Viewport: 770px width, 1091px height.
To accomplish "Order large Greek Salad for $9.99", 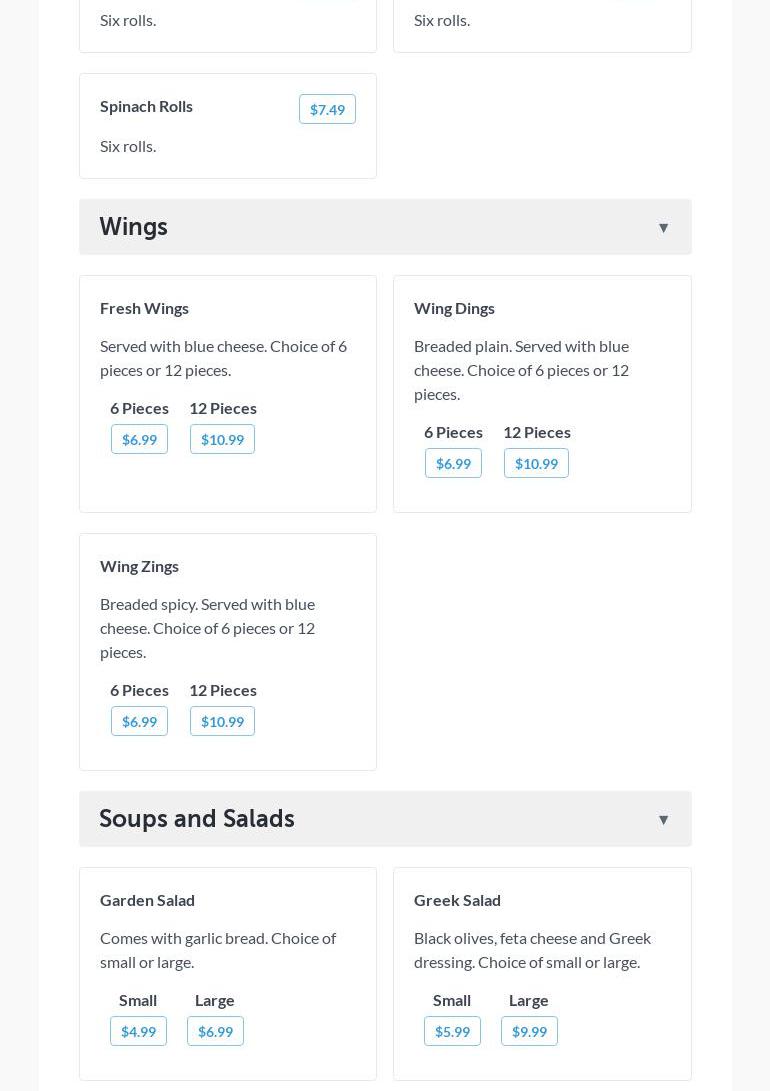I will [x=529, y=1031].
